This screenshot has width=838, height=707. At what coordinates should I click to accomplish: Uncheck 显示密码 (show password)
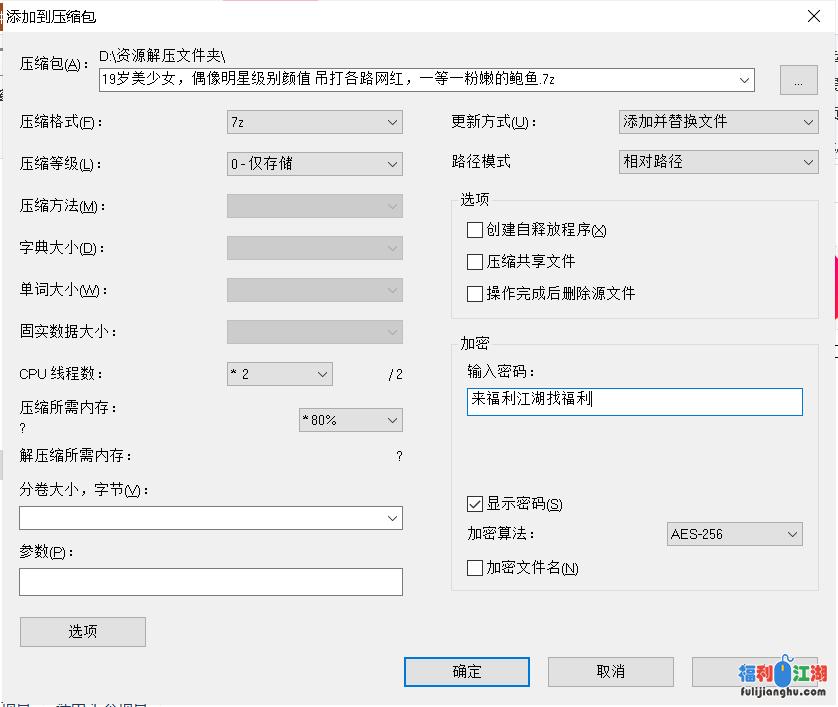[x=475, y=504]
